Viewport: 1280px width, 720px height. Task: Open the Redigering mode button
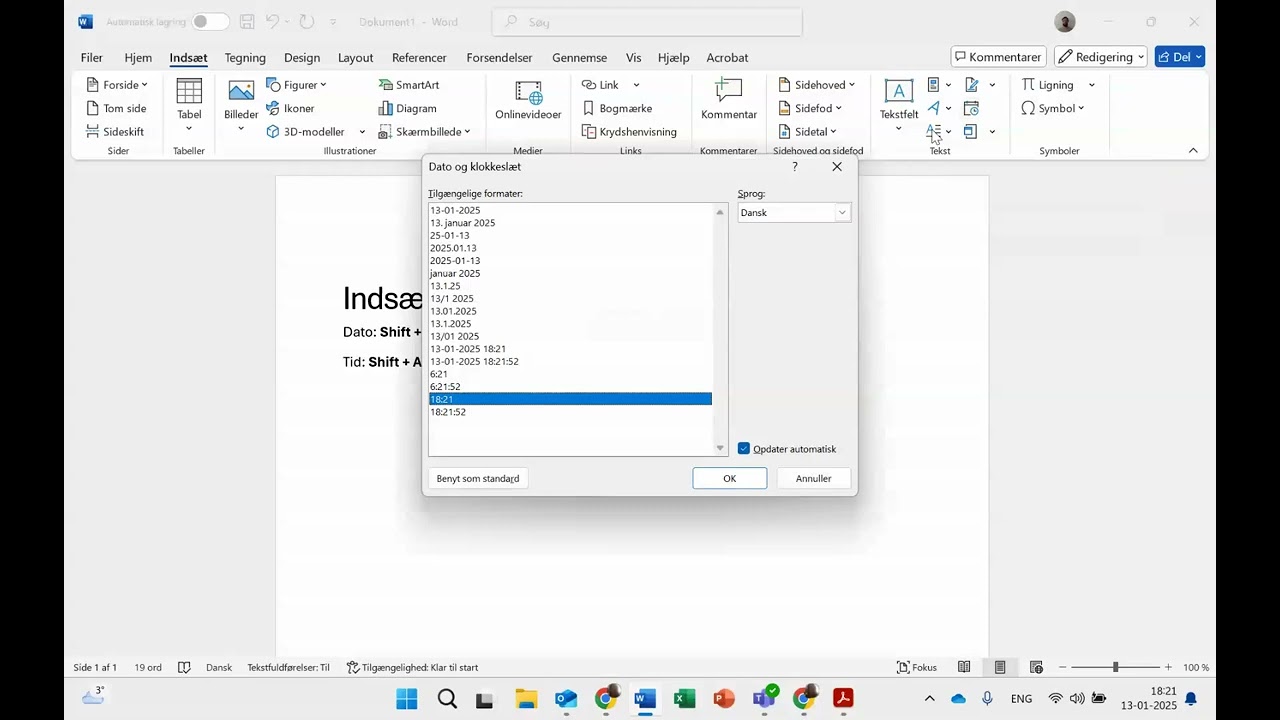coord(1100,57)
